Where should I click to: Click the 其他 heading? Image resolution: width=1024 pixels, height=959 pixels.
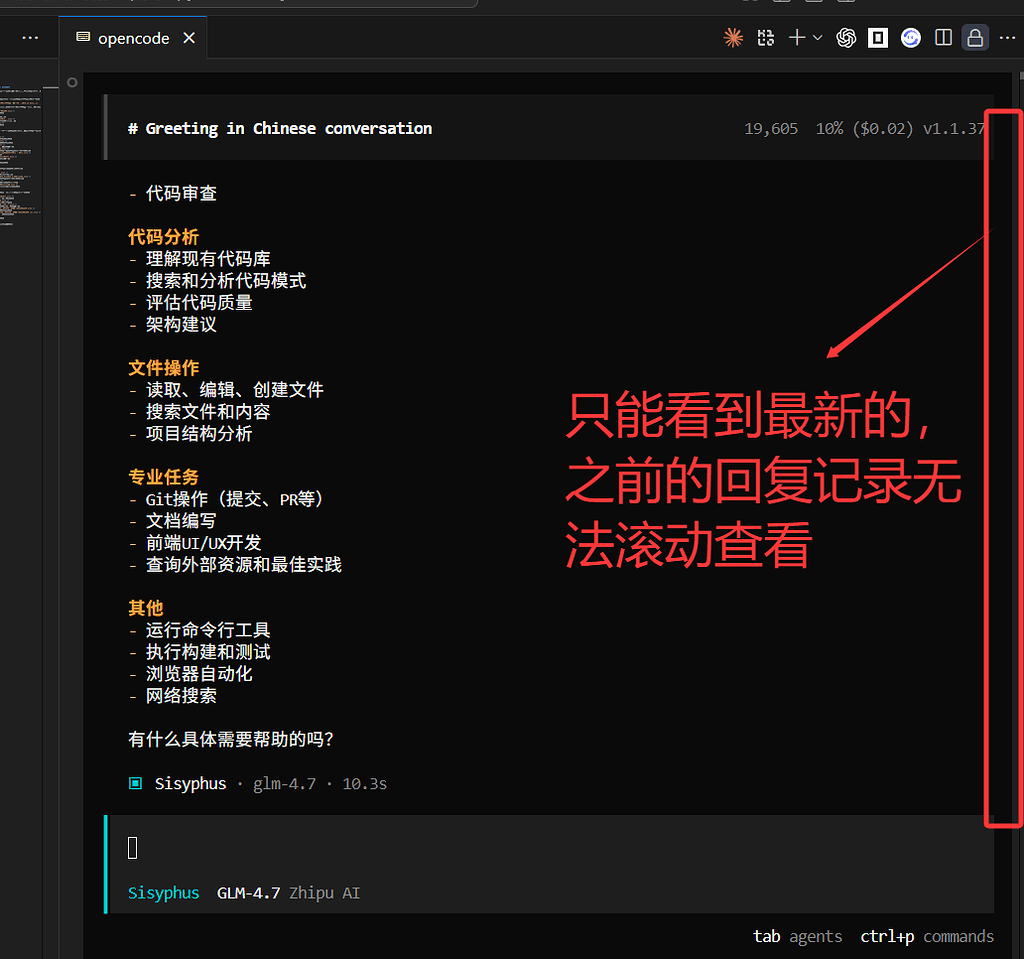coord(146,608)
